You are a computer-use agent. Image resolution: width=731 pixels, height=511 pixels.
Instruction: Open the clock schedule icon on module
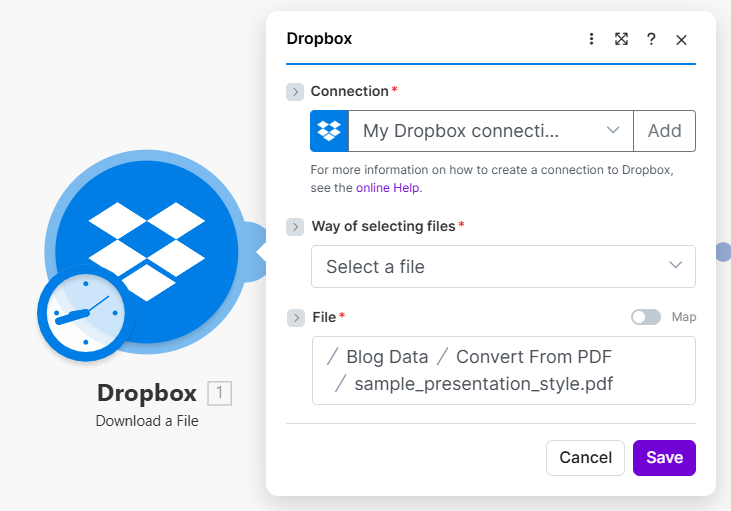pos(85,314)
